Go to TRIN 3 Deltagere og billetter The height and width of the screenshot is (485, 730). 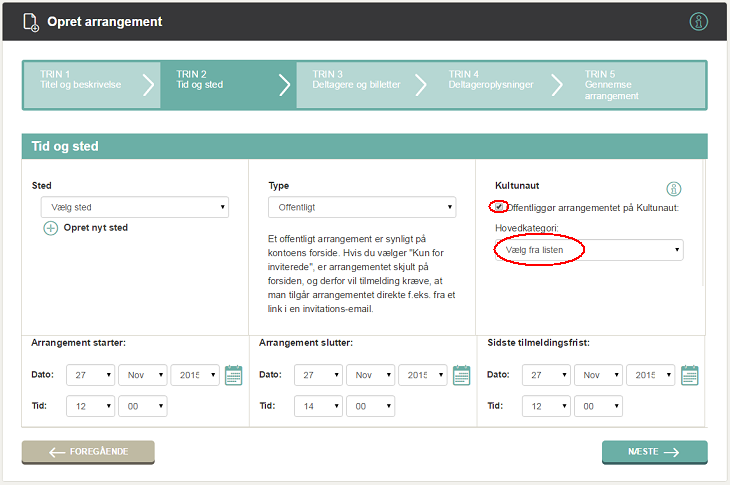365,85
